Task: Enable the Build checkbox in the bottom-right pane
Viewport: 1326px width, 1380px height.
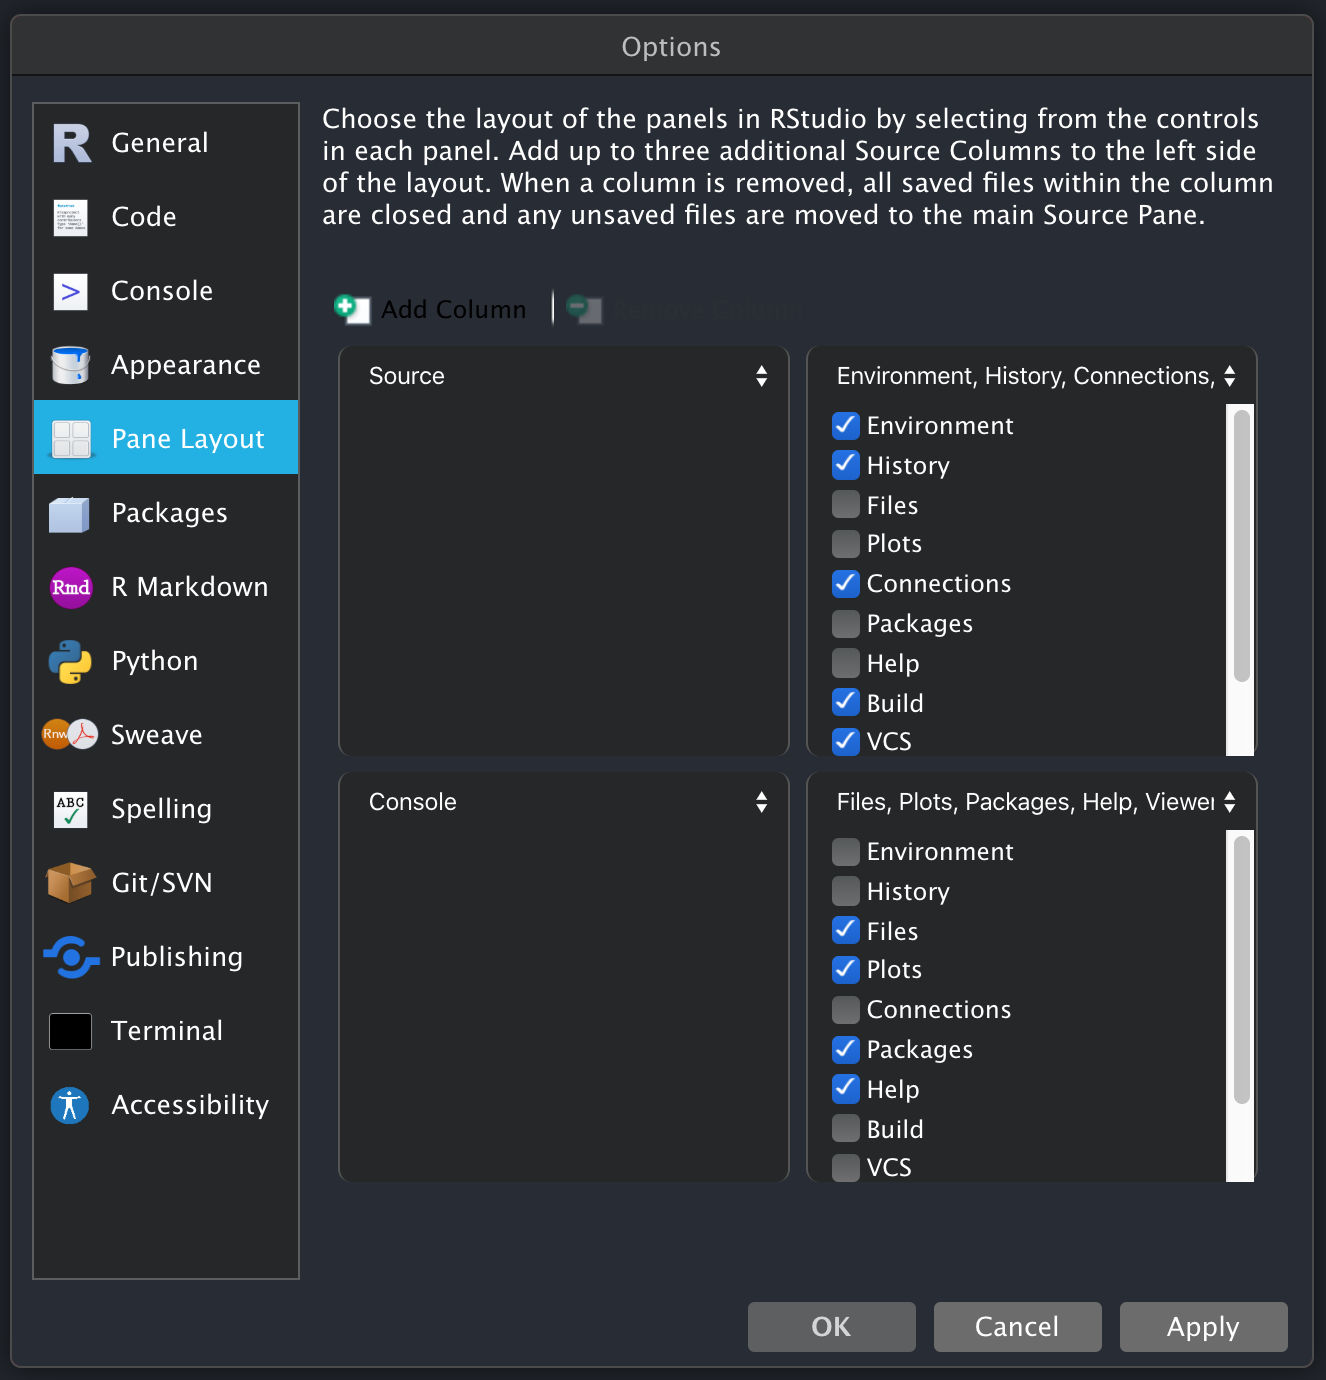Action: pyautogui.click(x=845, y=1128)
